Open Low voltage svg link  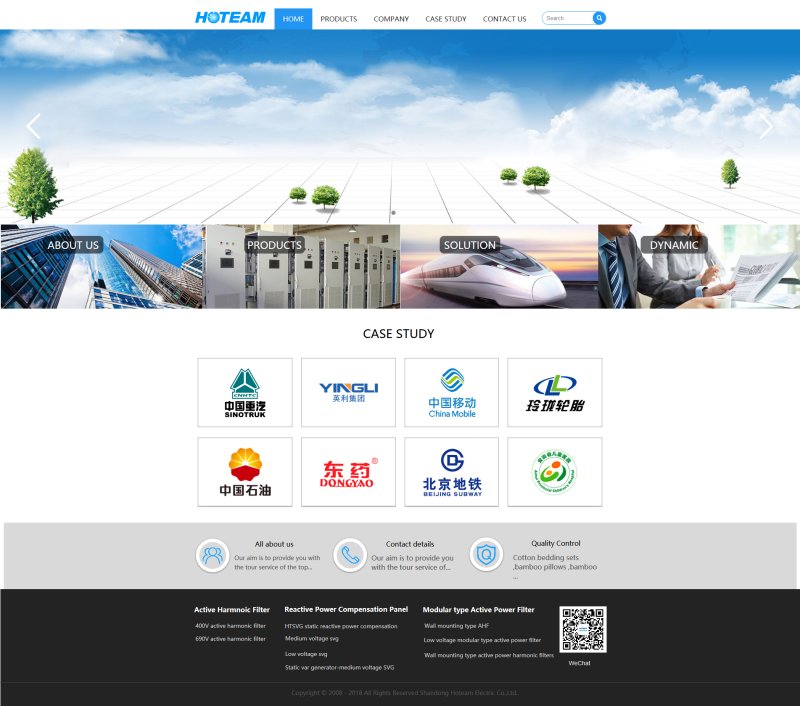tap(306, 653)
